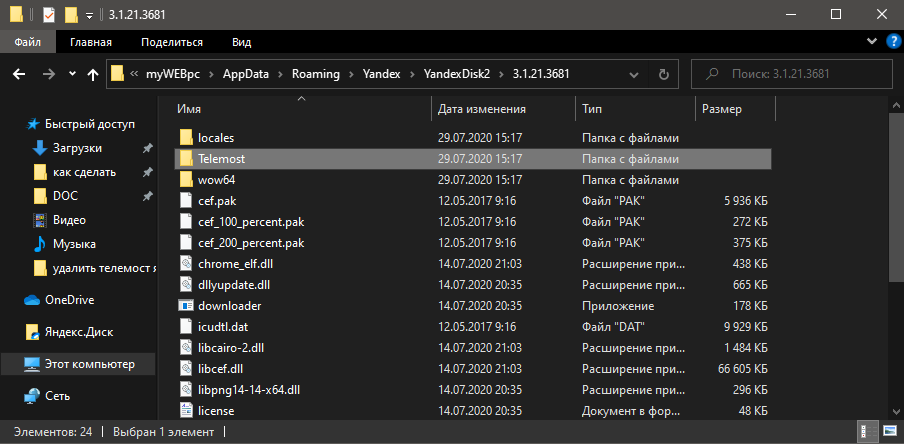Refresh the current folder view
The height and width of the screenshot is (444, 904).
click(x=664, y=74)
